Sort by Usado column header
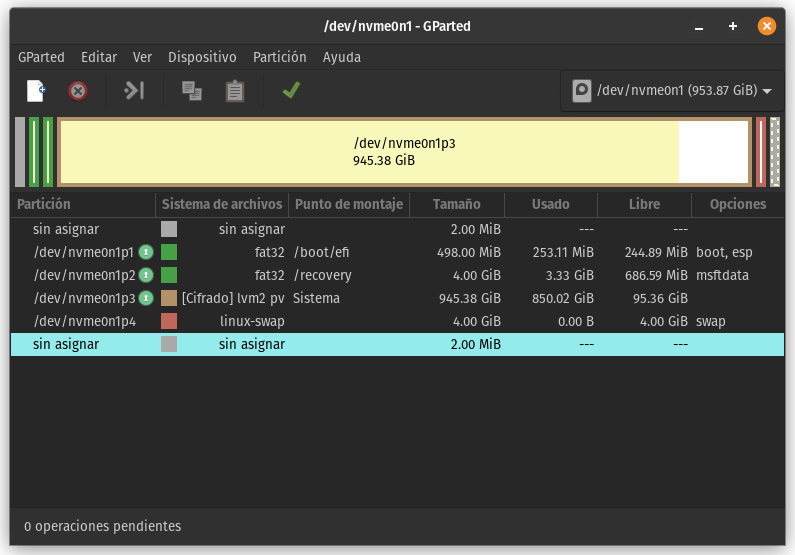 (551, 204)
